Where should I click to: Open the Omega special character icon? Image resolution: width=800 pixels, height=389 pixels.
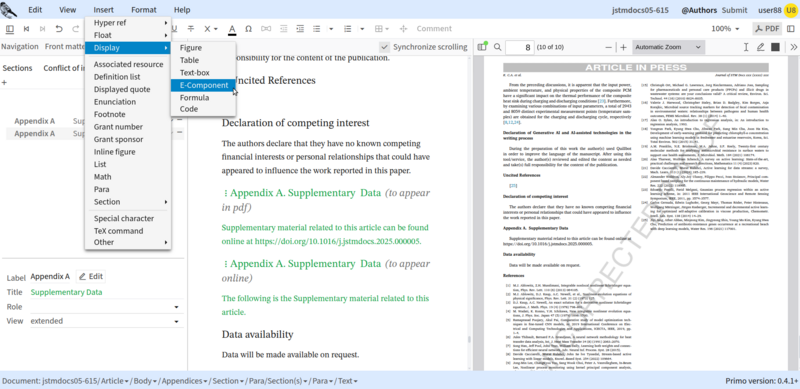point(248,29)
